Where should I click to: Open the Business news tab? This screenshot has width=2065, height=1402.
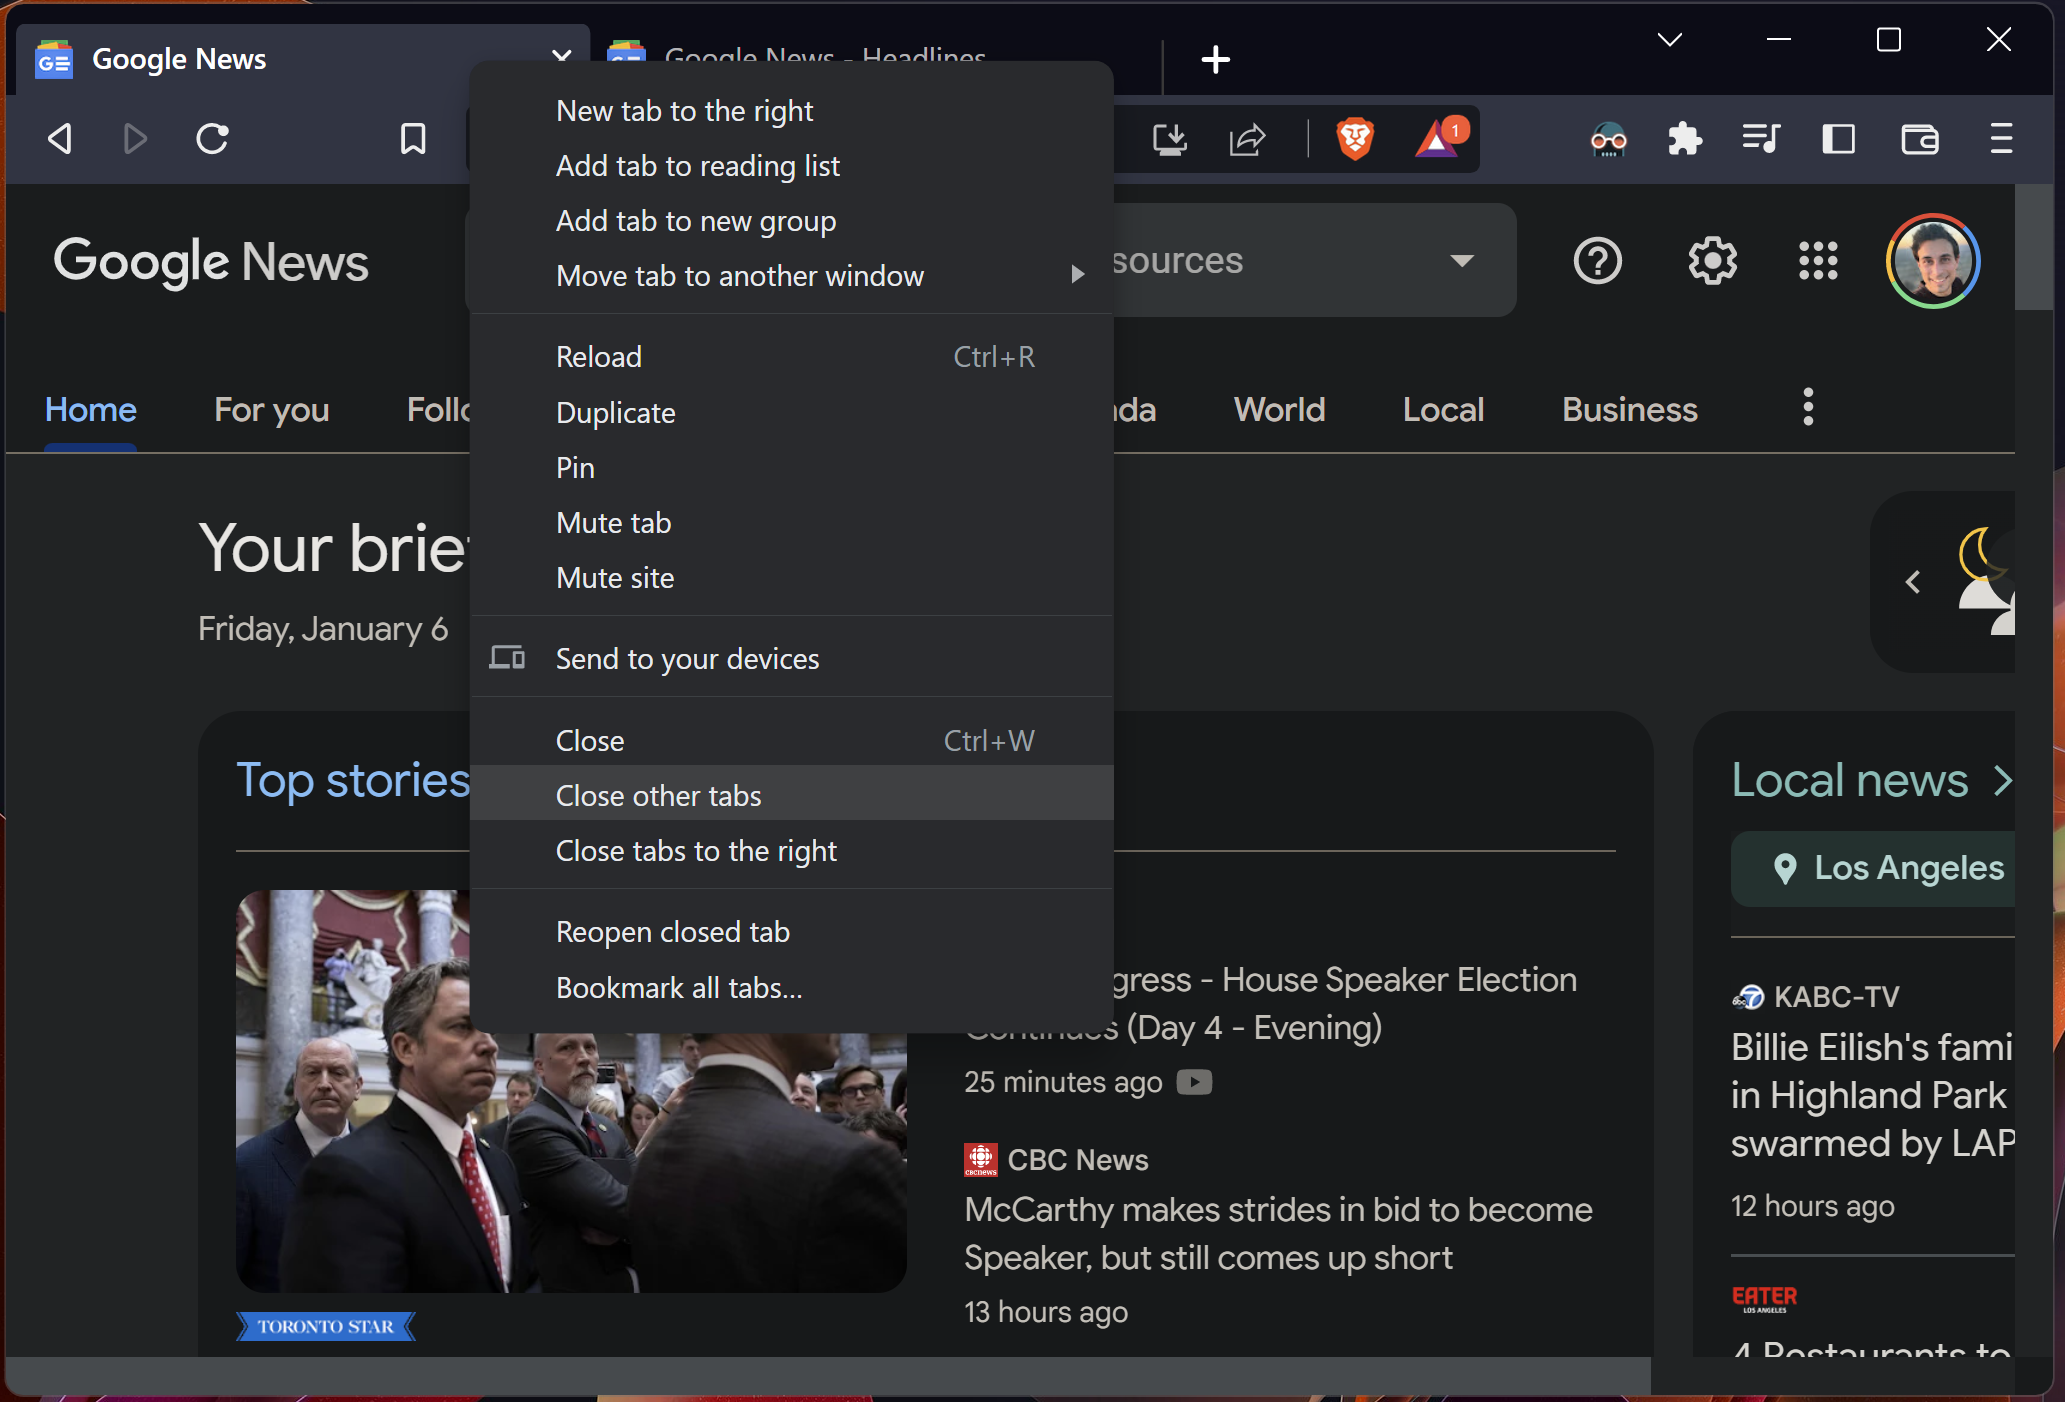tap(1630, 410)
